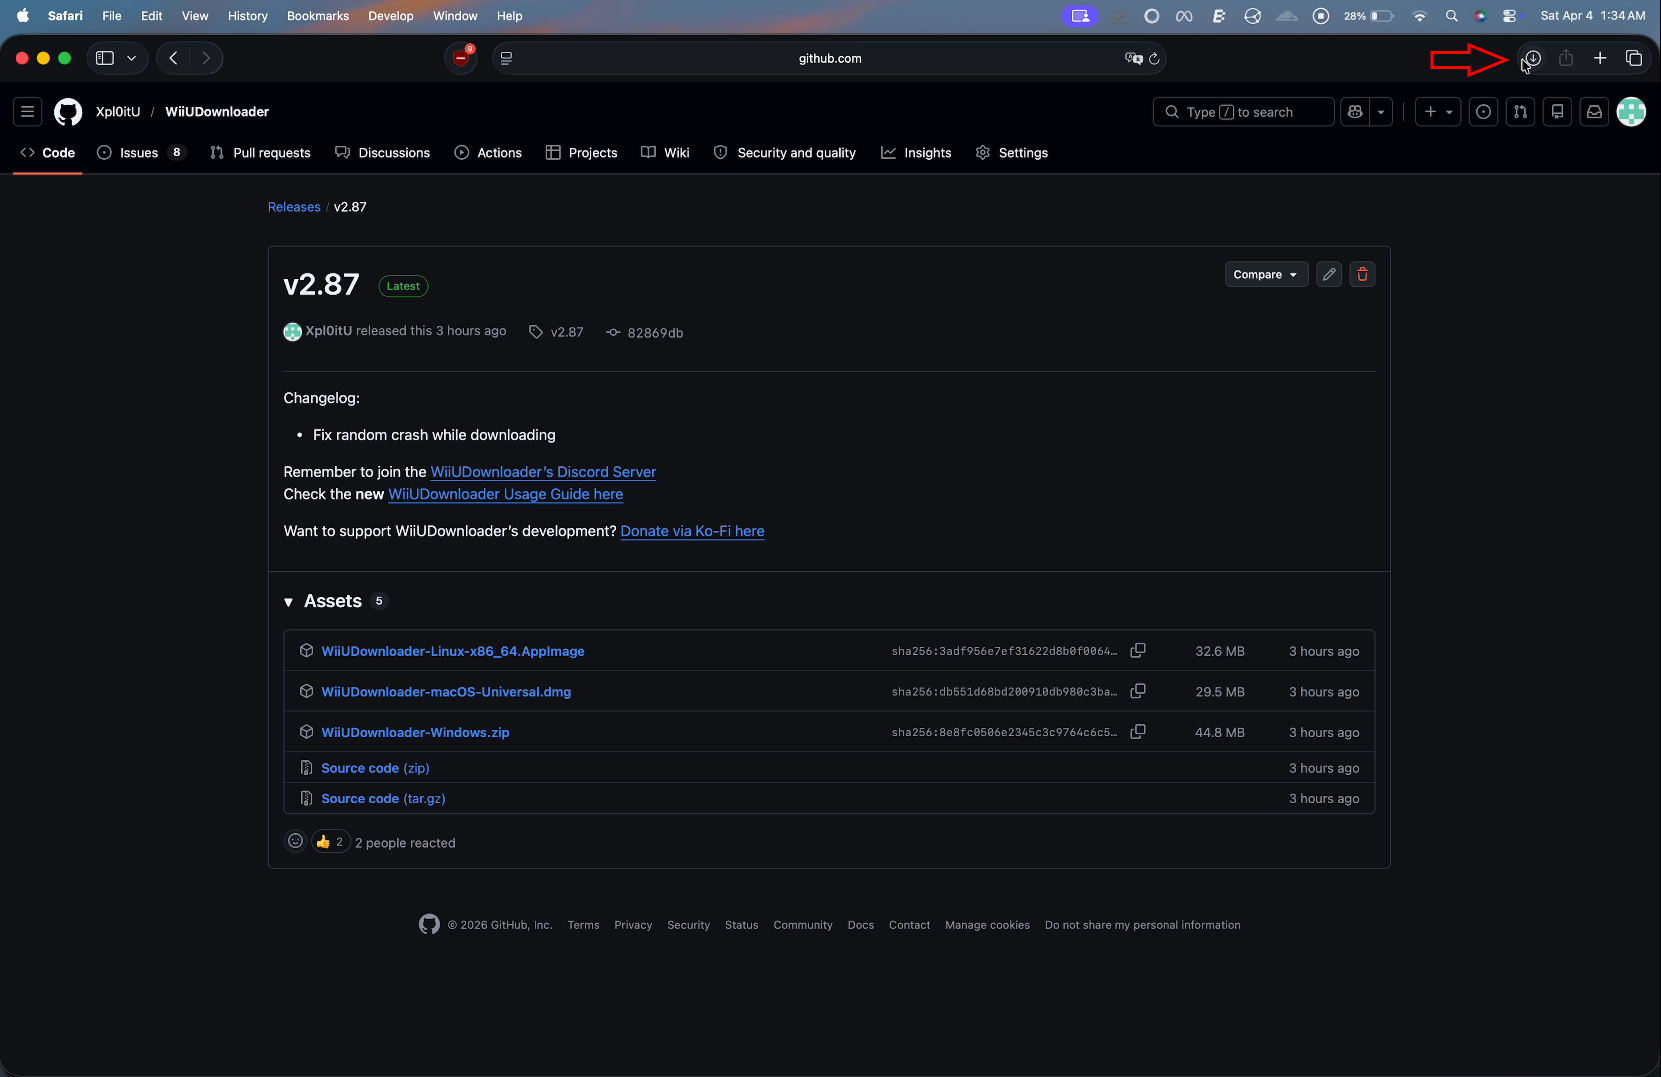Copy sha256 of the Windows zip asset
Screen dimensions: 1661x1077
1137,732
